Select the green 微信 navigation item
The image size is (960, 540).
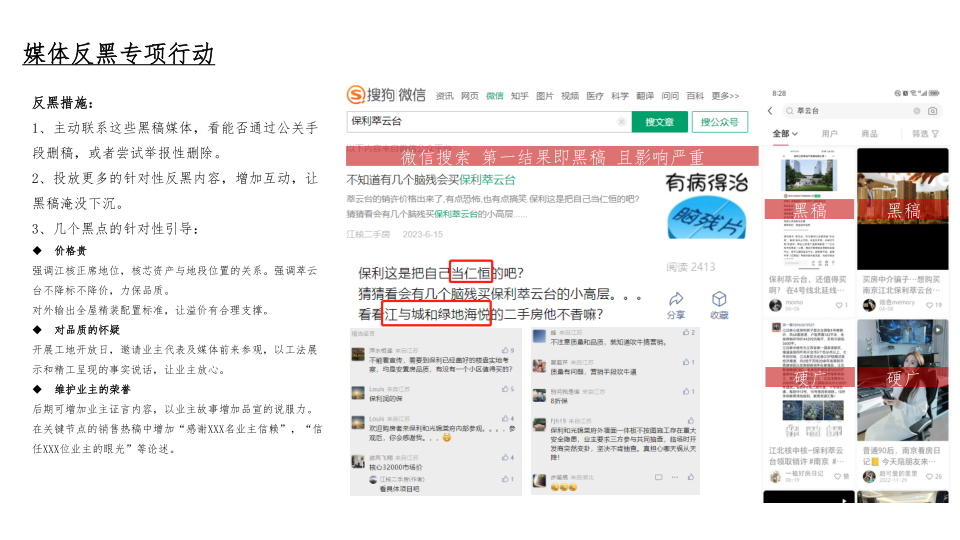pyautogui.click(x=495, y=96)
